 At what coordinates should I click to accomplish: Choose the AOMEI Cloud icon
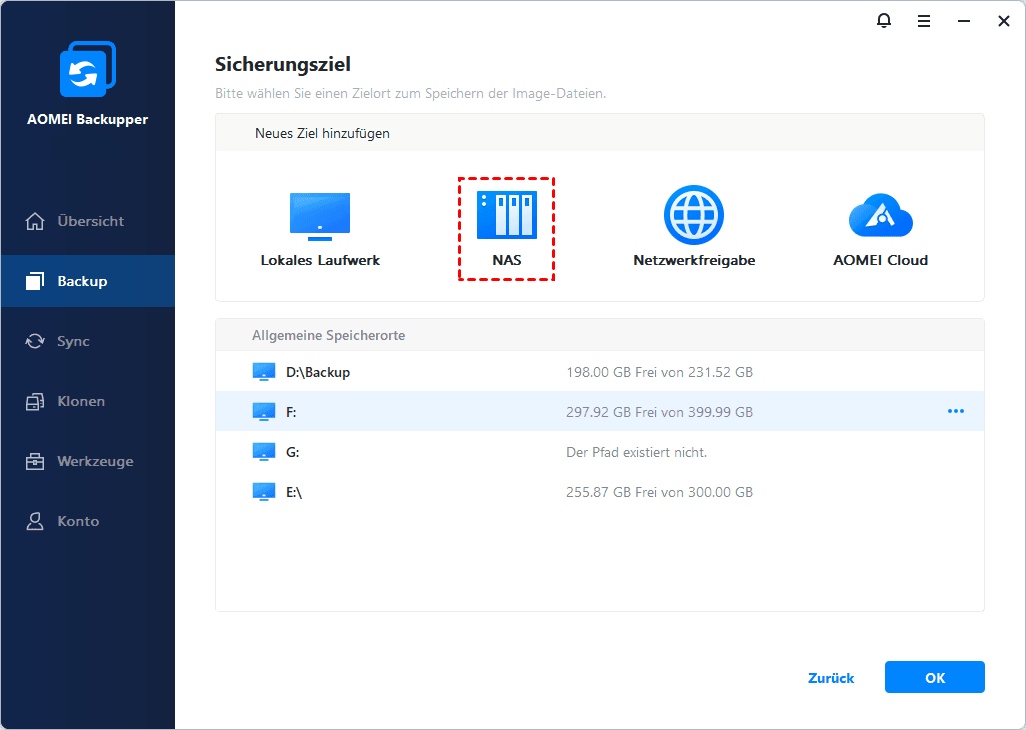tap(881, 215)
